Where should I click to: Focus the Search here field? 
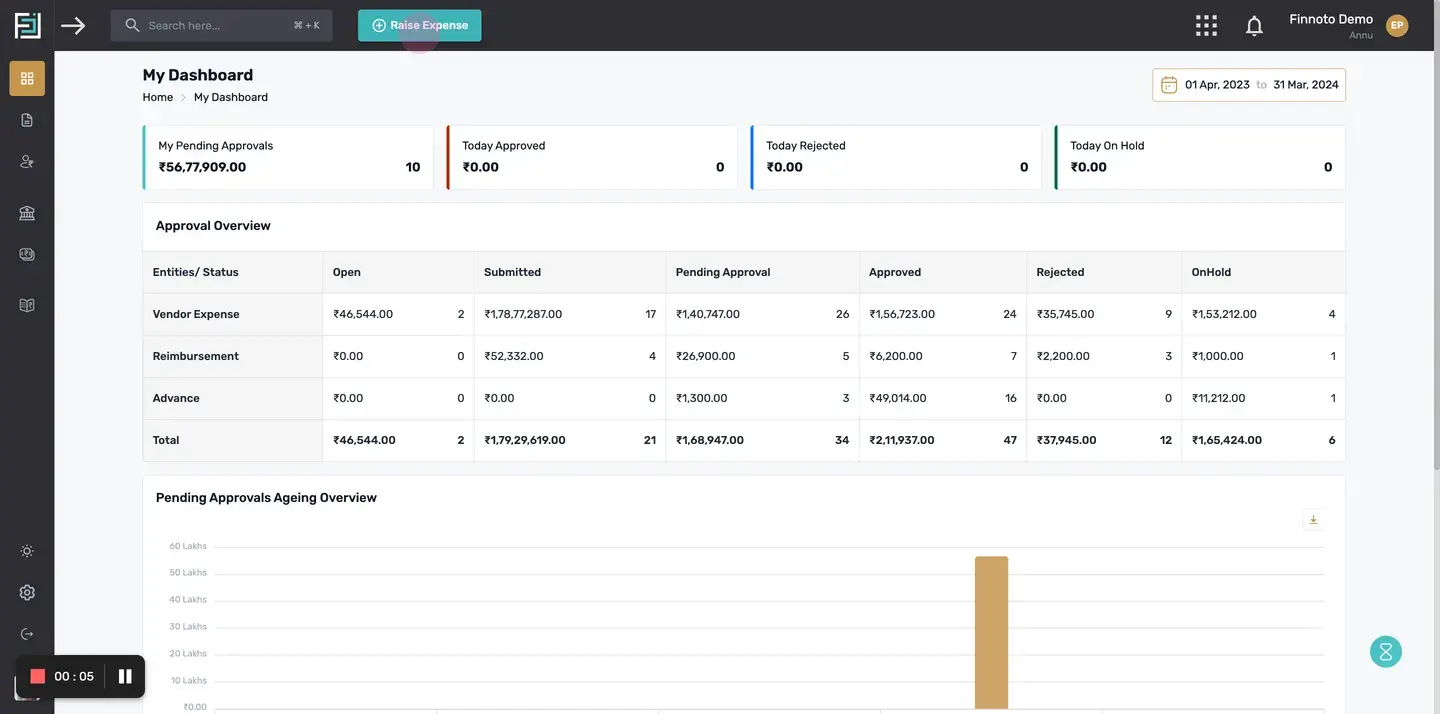tap(222, 25)
